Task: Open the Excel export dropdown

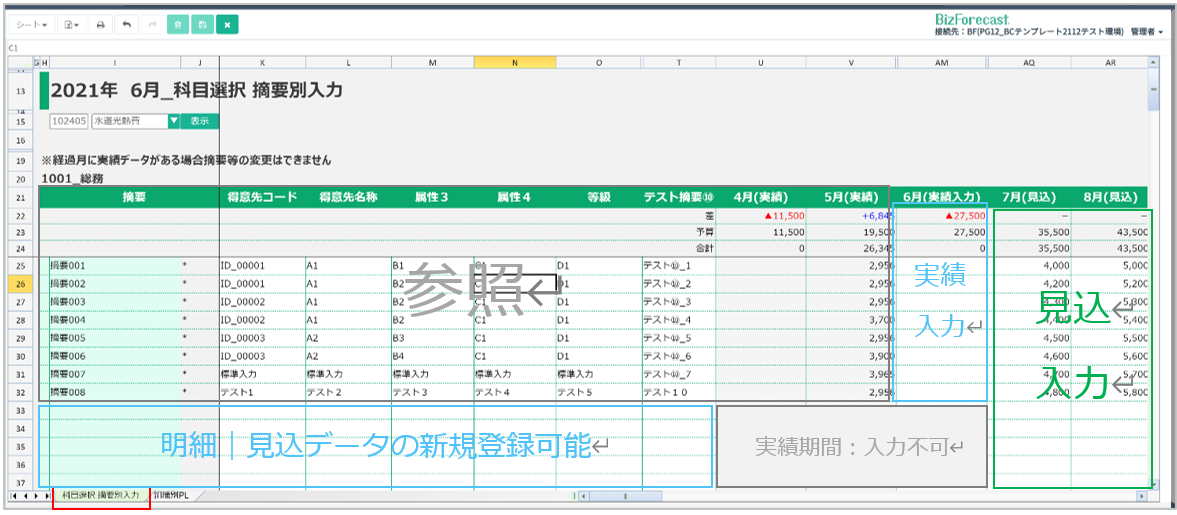Action: point(71,24)
